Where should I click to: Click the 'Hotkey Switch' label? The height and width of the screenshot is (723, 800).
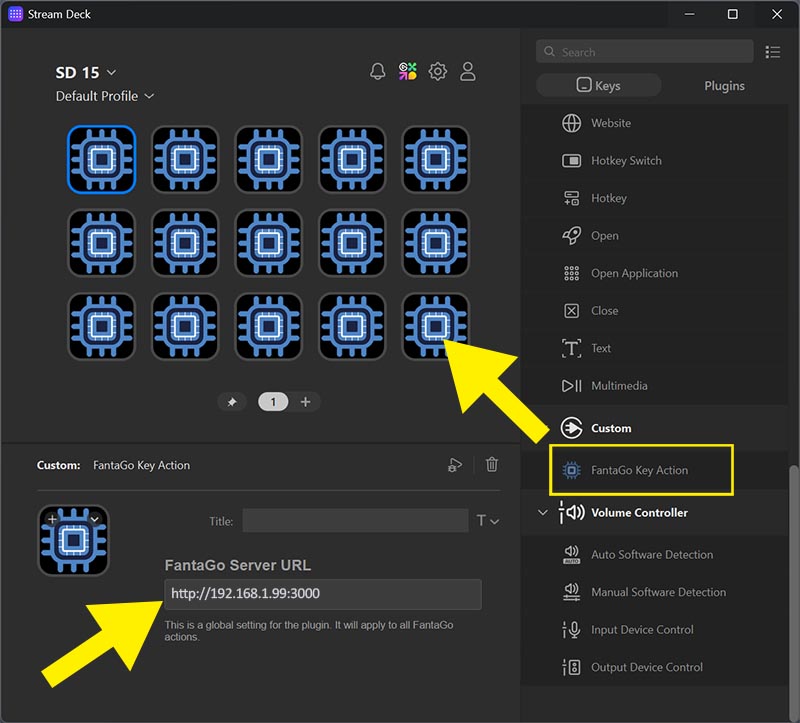coord(626,161)
